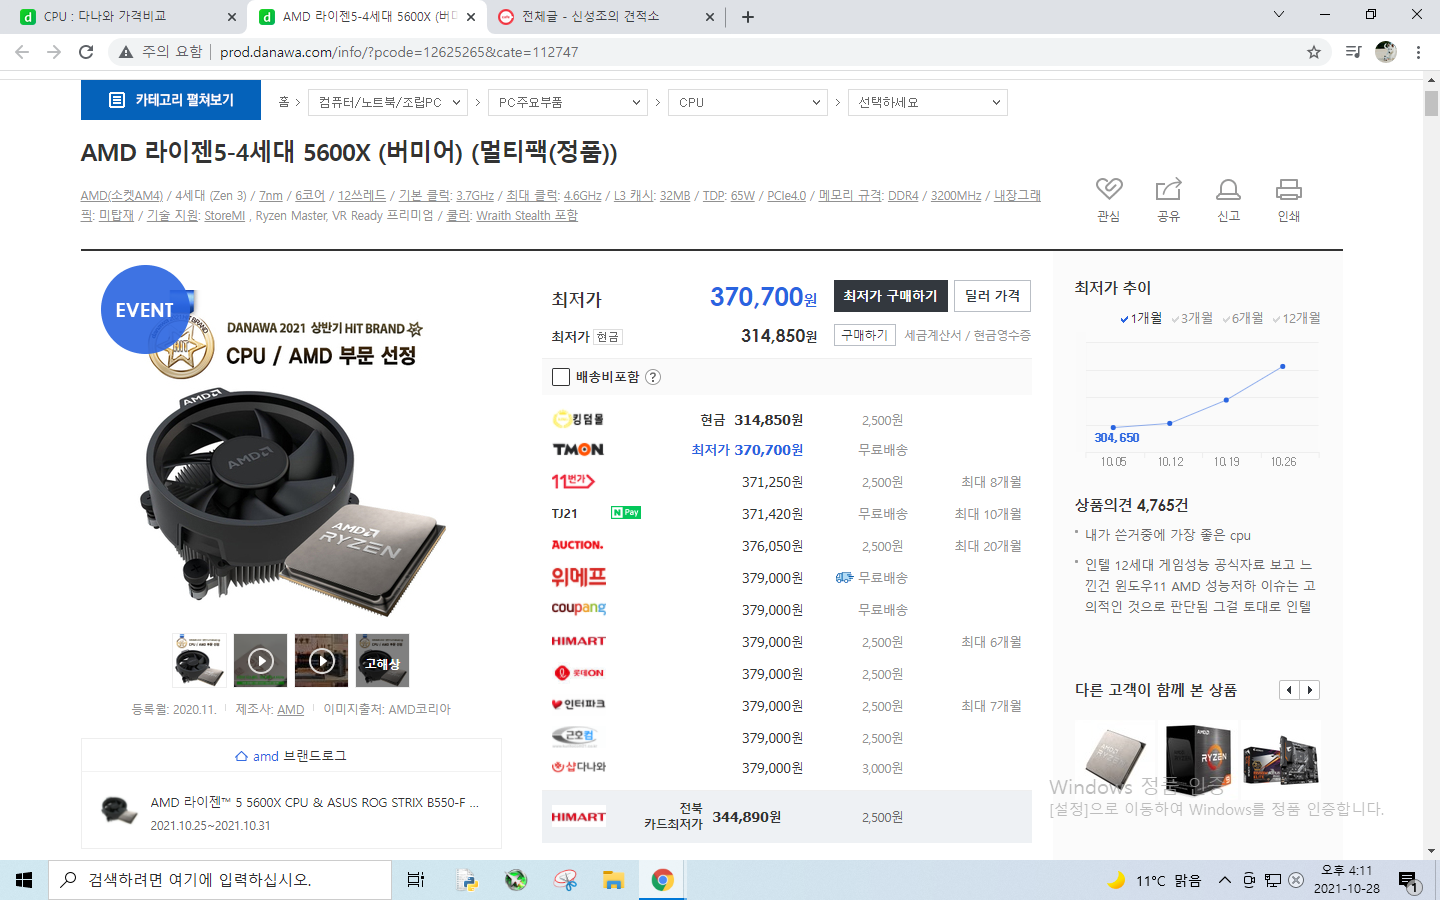
Task: Reload the page in Chrome
Action: tap(86, 52)
